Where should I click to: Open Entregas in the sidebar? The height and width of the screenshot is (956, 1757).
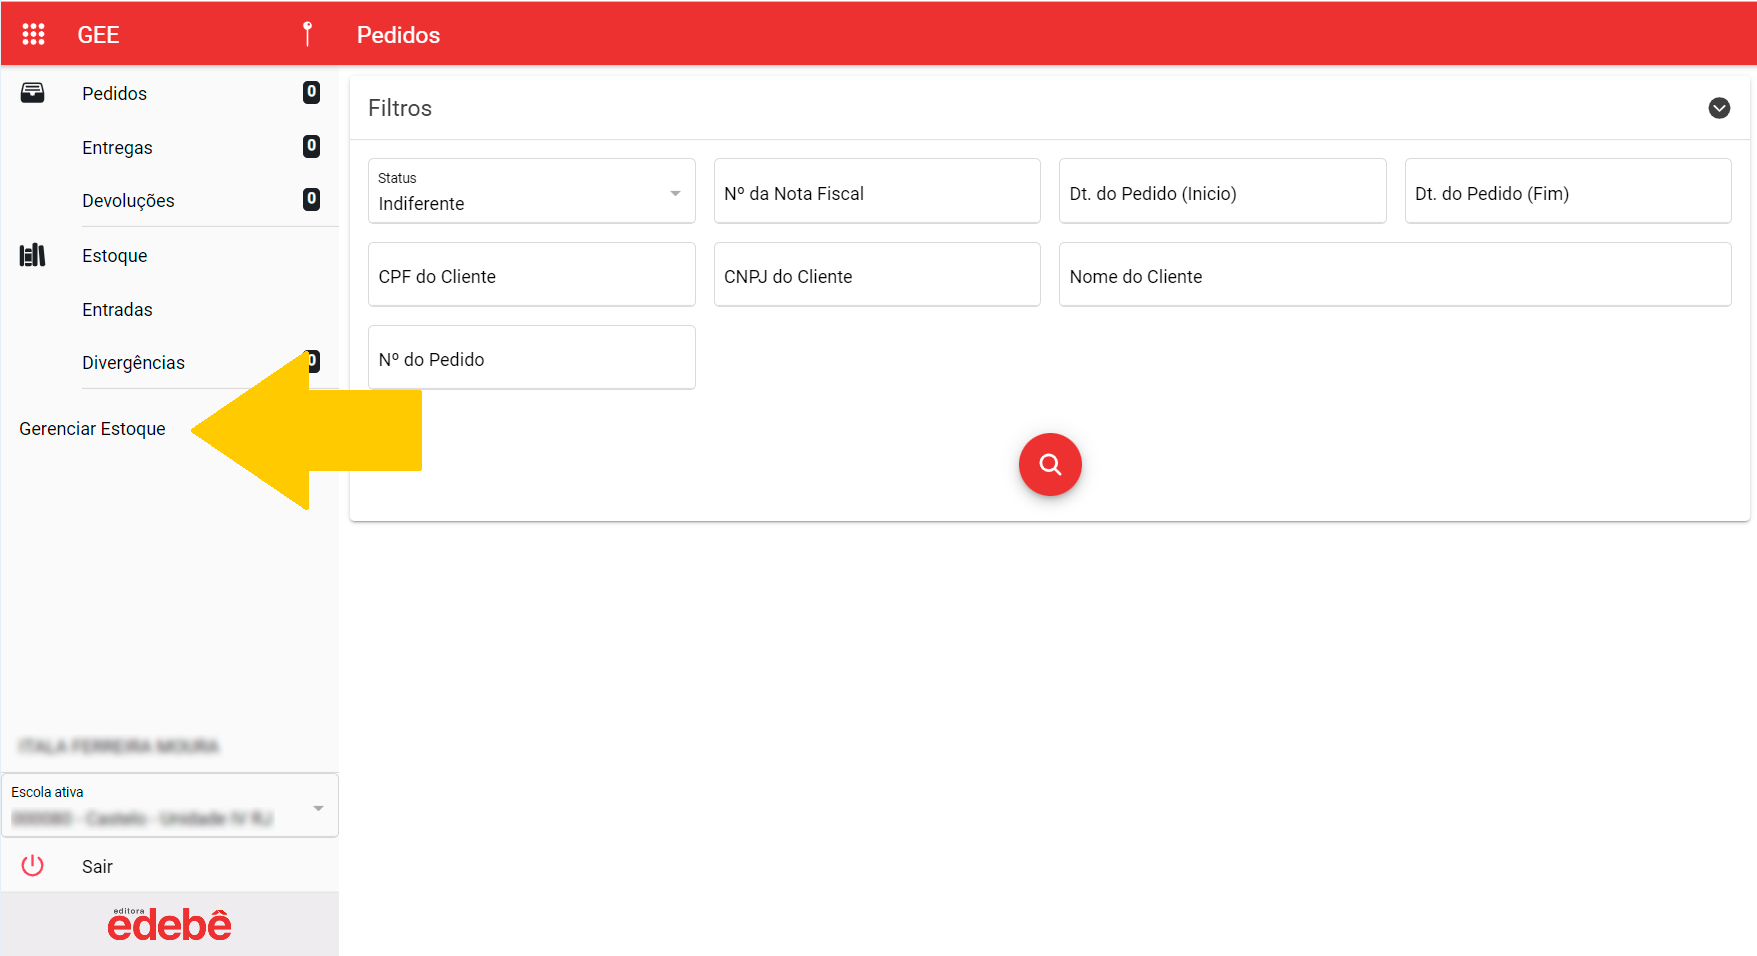coord(117,147)
